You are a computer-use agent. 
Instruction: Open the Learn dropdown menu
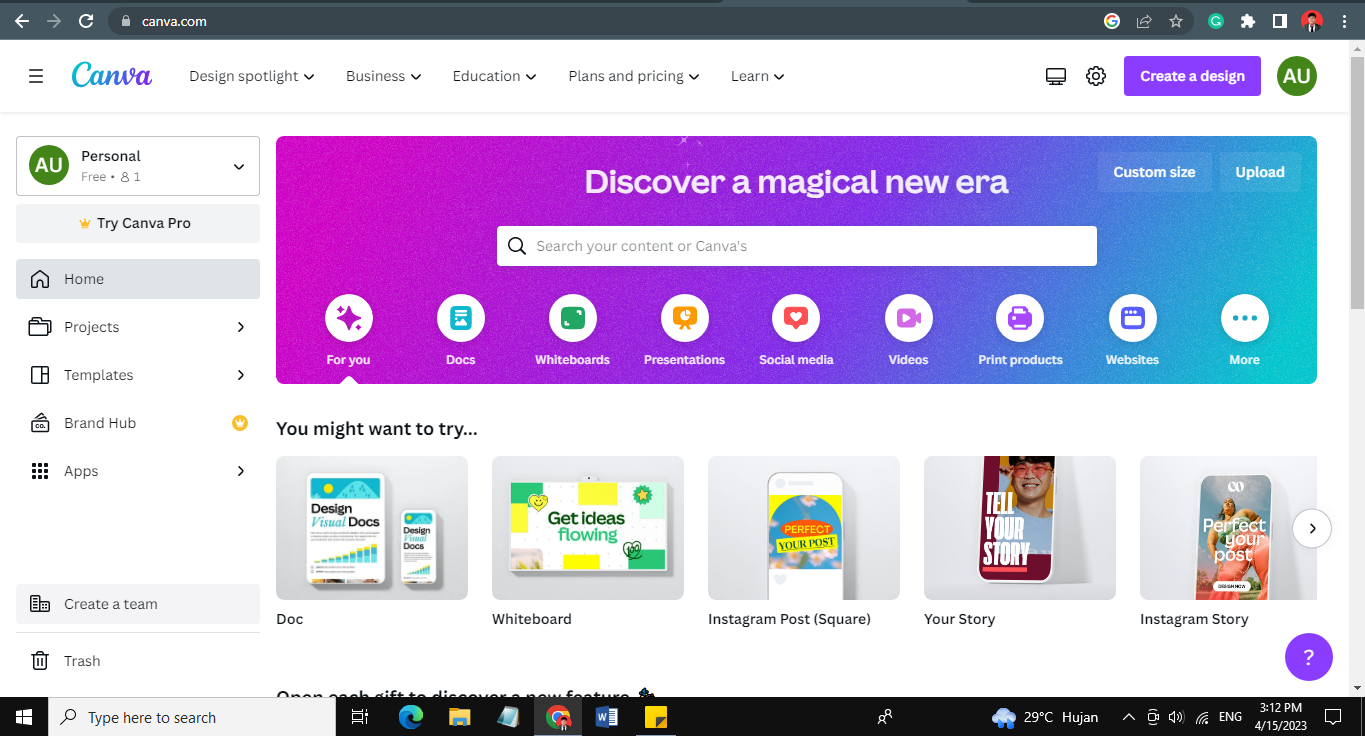(x=757, y=75)
